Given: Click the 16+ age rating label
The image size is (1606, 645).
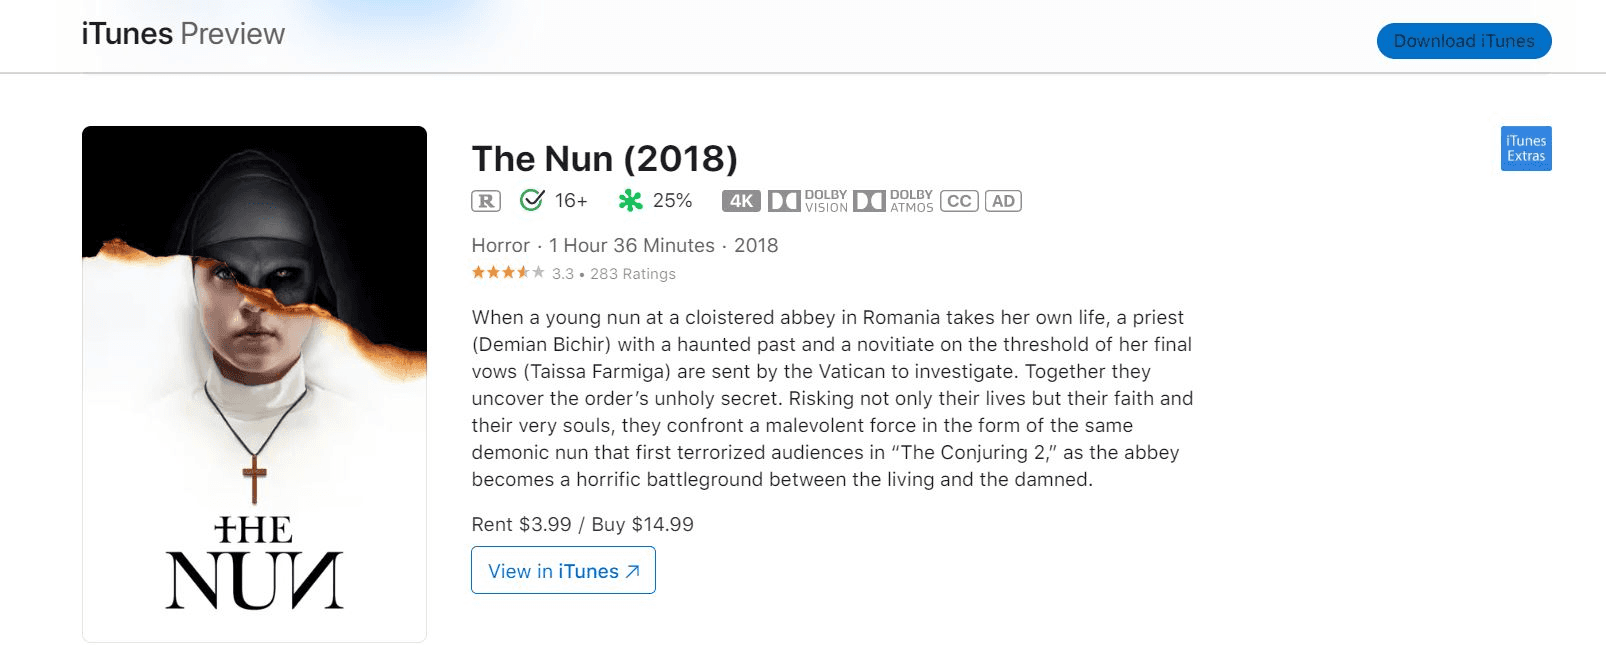Looking at the screenshot, I should point(571,201).
